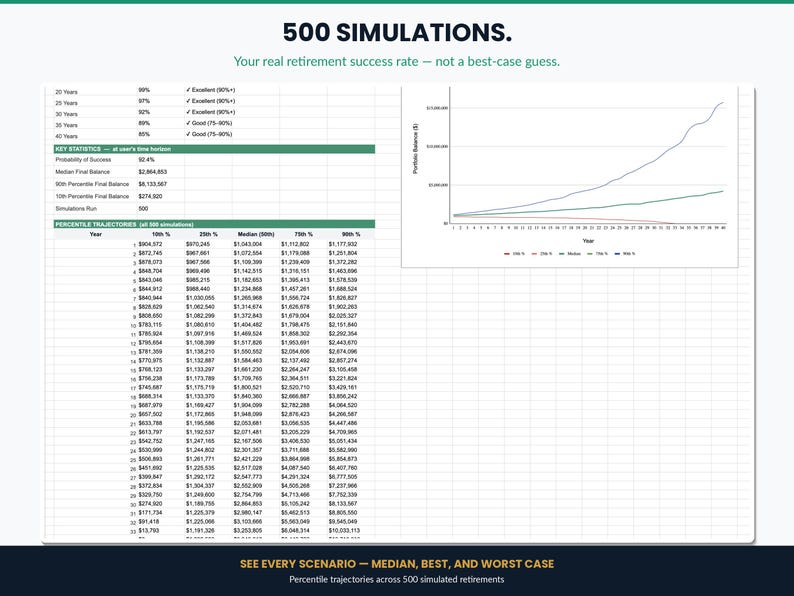Select the "20 Years" row label
The image size is (794, 596).
66,92
